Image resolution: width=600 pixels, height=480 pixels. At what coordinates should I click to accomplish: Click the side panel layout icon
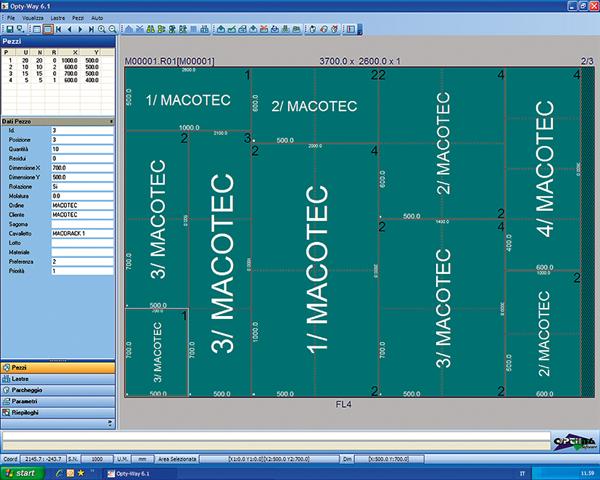tap(351, 29)
